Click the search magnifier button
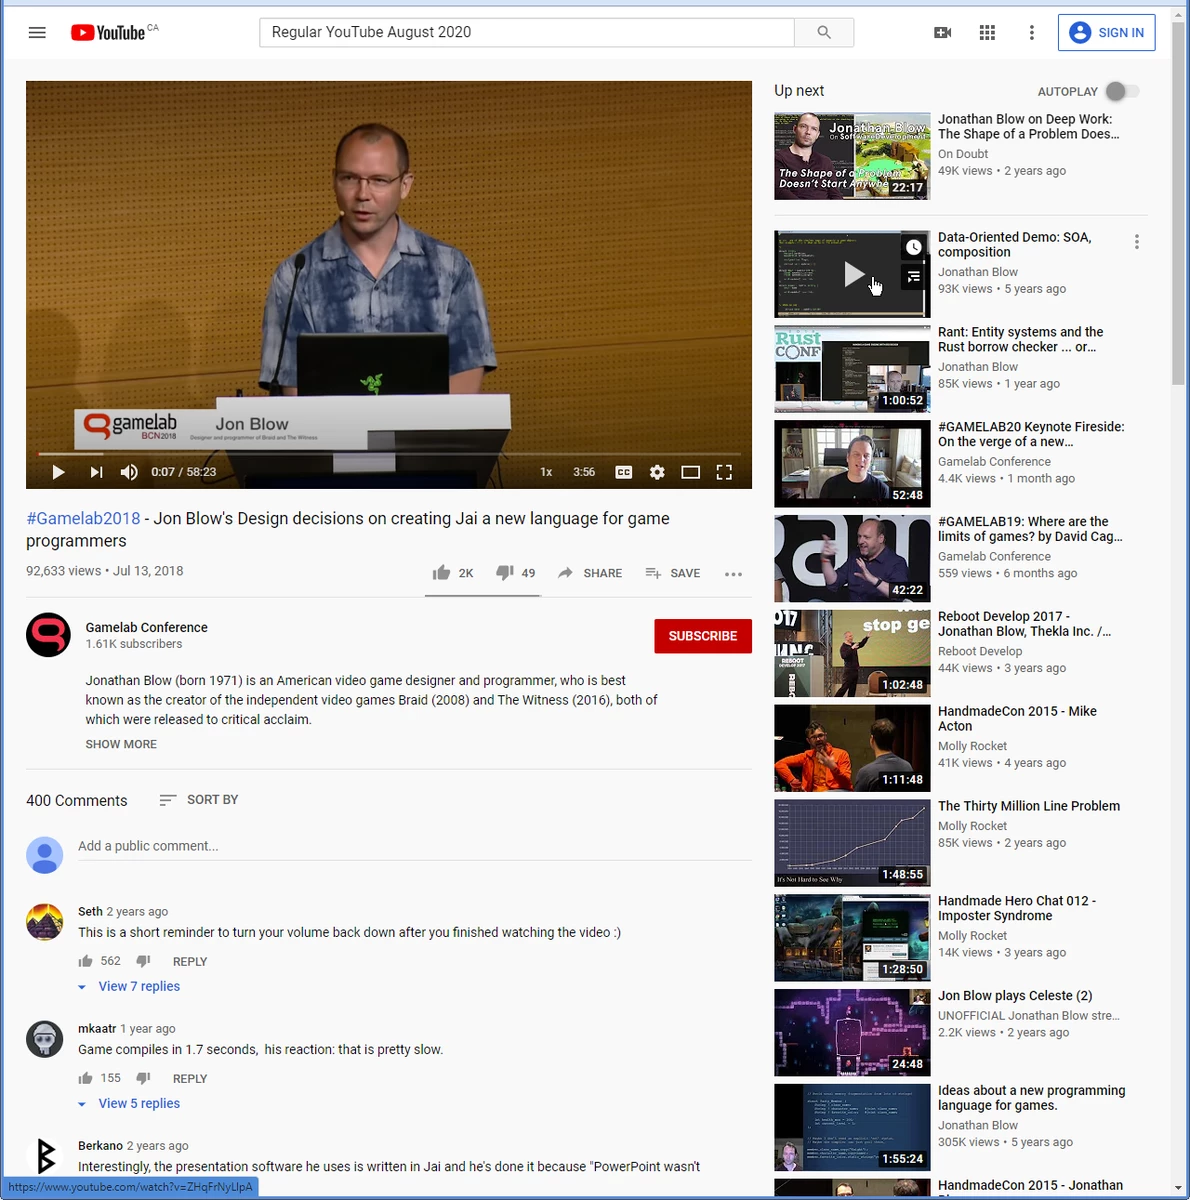This screenshot has height=1200, width=1190. point(824,32)
